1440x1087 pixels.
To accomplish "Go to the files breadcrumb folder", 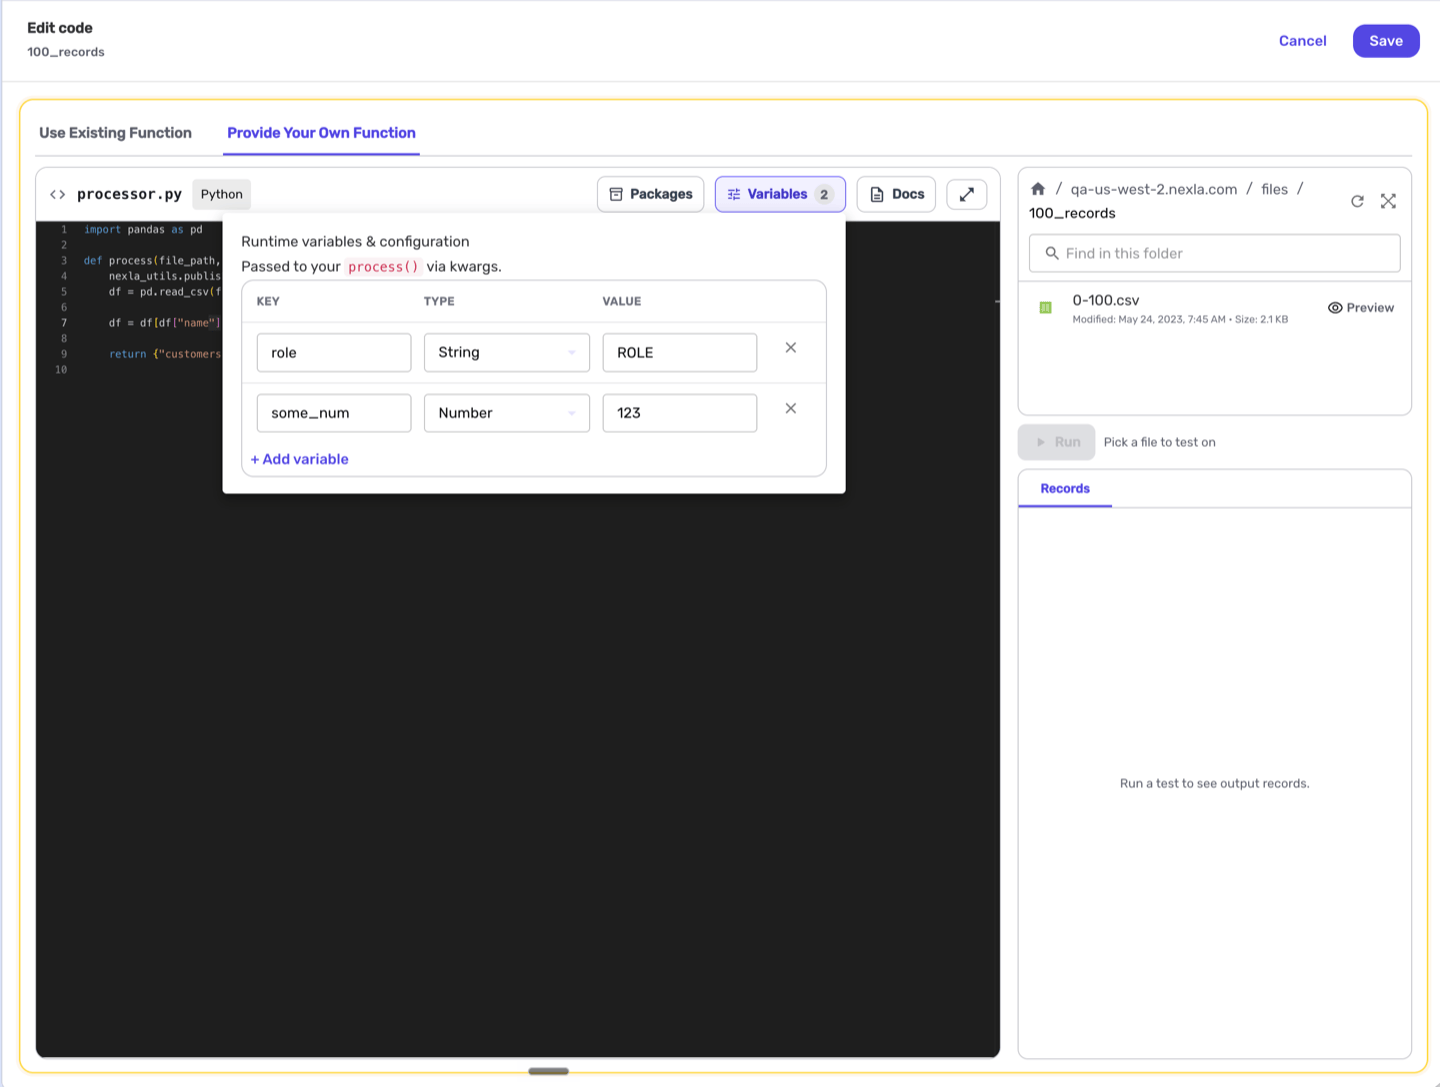I will 1274,189.
